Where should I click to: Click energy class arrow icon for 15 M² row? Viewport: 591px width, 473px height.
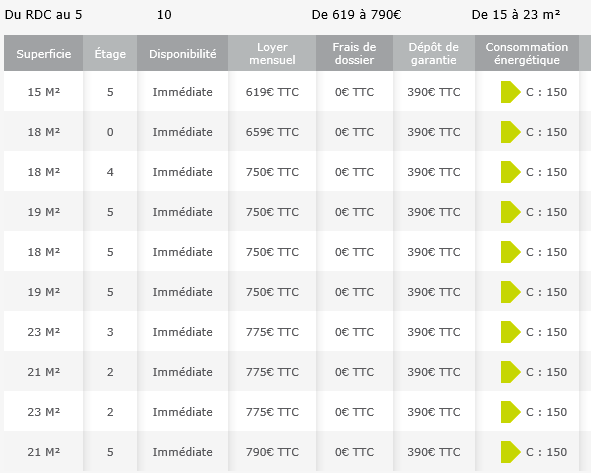pos(510,92)
